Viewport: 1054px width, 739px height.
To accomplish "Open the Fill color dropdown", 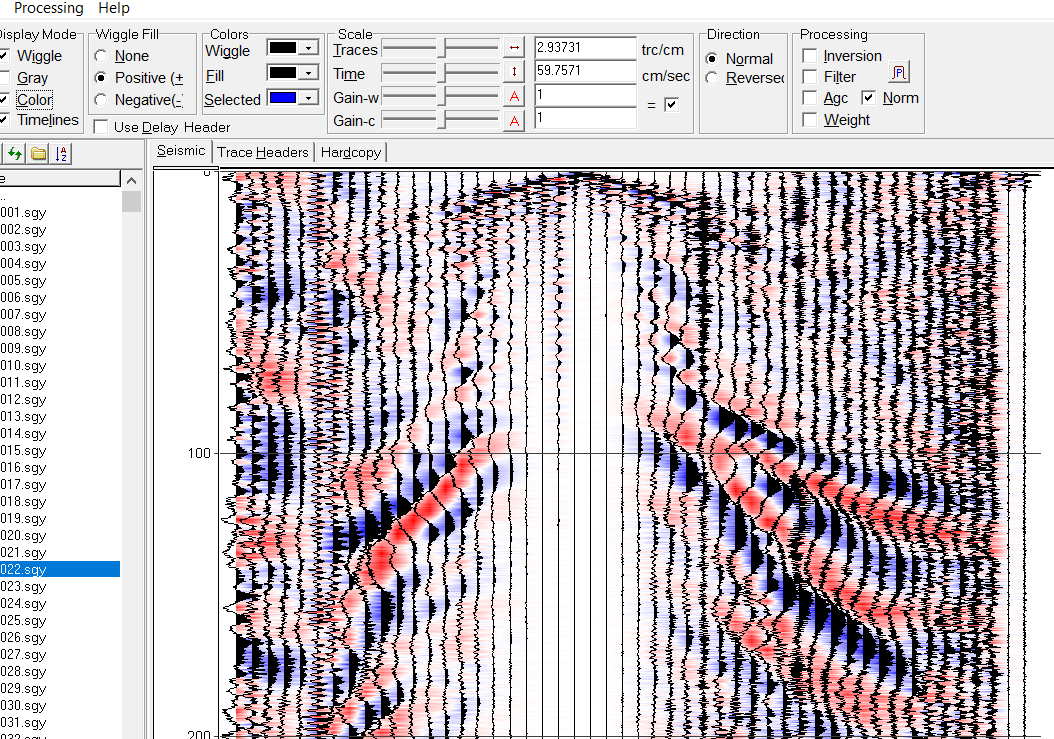I will [x=308, y=73].
